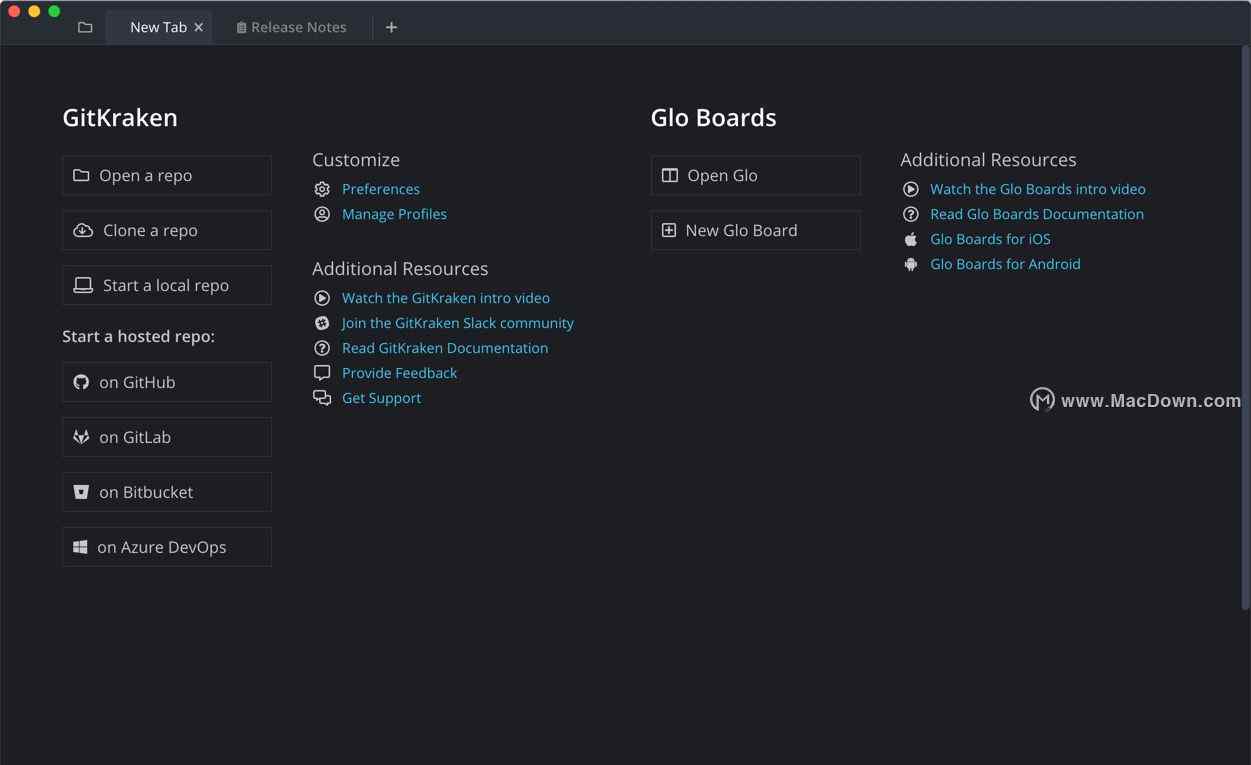1251x765 pixels.
Task: Open the Manage Profiles link
Action: 394,214
